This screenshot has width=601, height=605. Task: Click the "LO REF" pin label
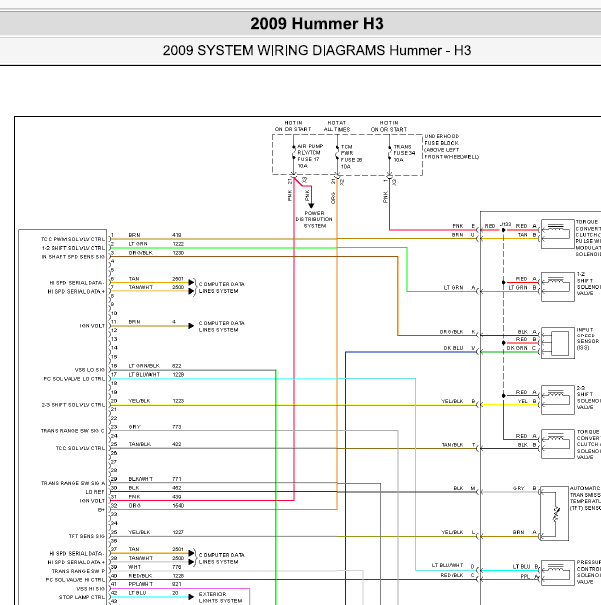point(95,492)
